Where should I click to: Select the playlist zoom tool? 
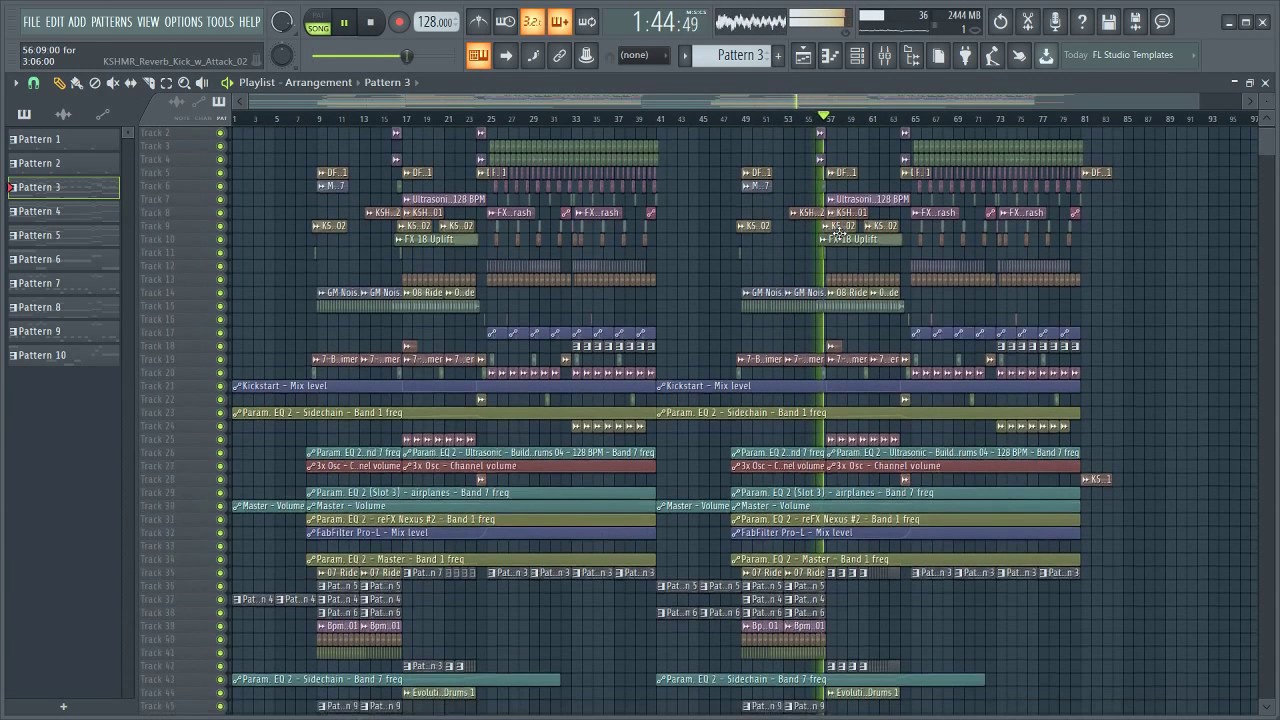(x=184, y=83)
